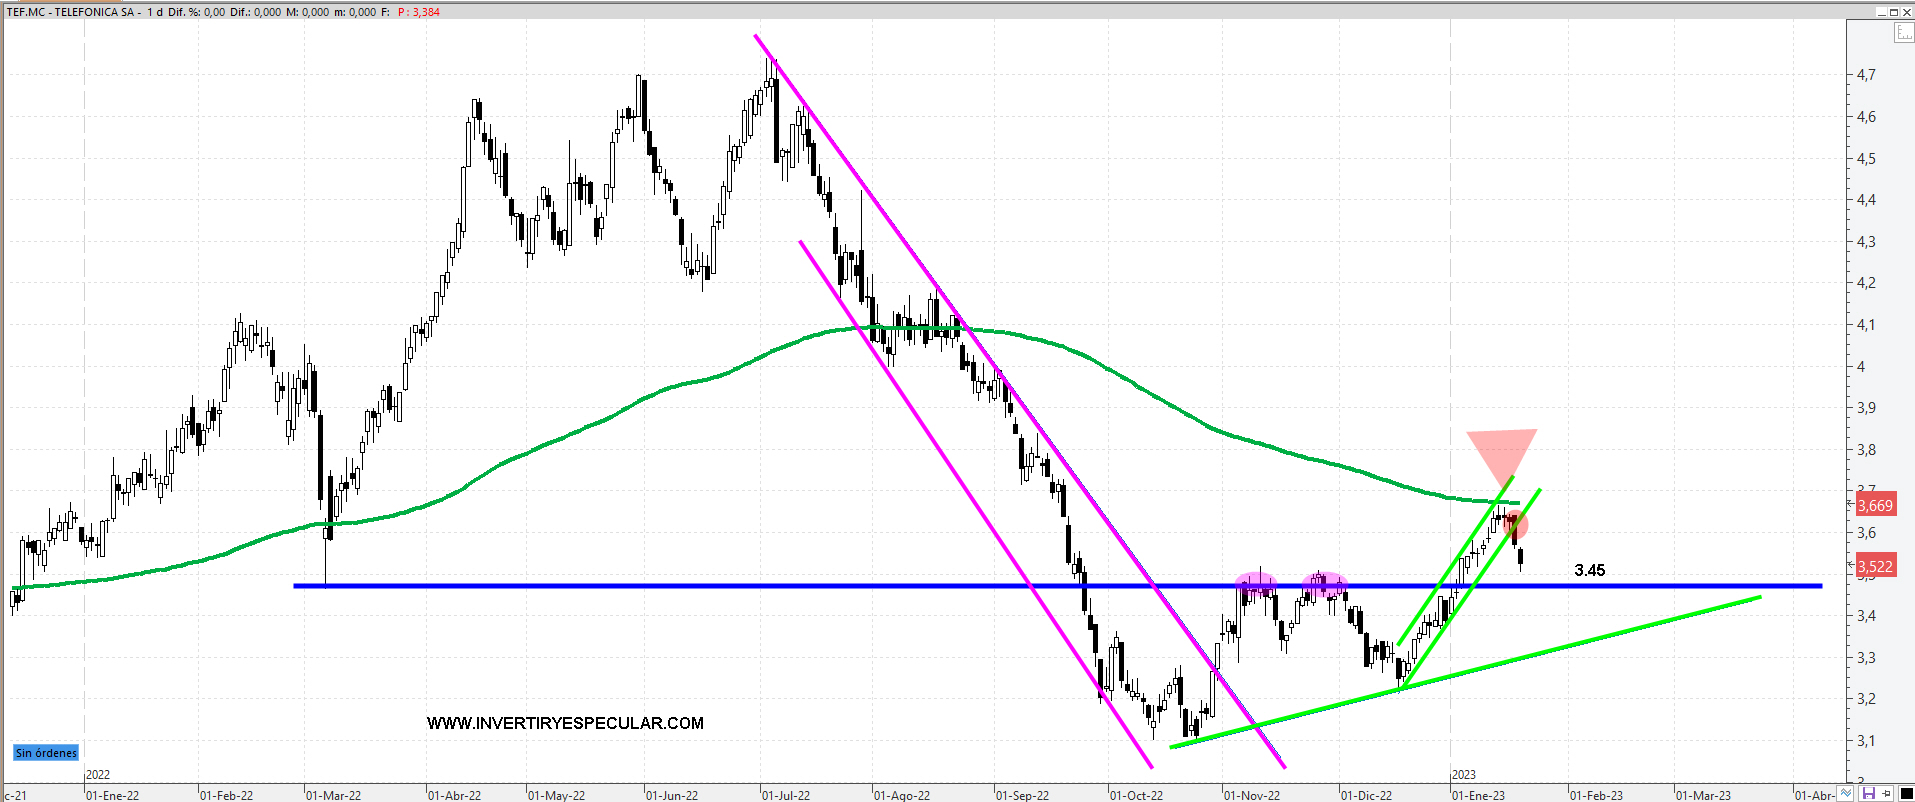
Task: Close the TEF.MC chart window
Action: click(1906, 12)
